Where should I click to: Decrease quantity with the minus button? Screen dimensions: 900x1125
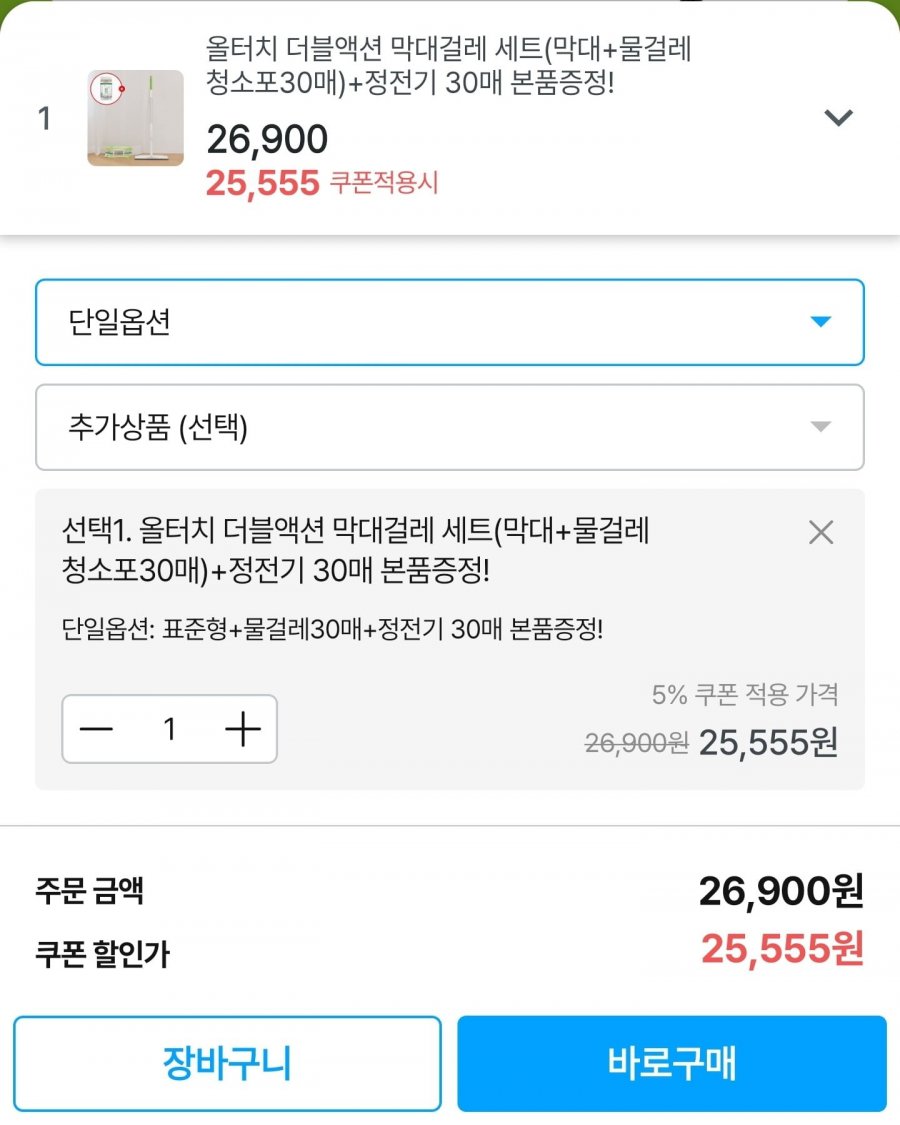[97, 729]
